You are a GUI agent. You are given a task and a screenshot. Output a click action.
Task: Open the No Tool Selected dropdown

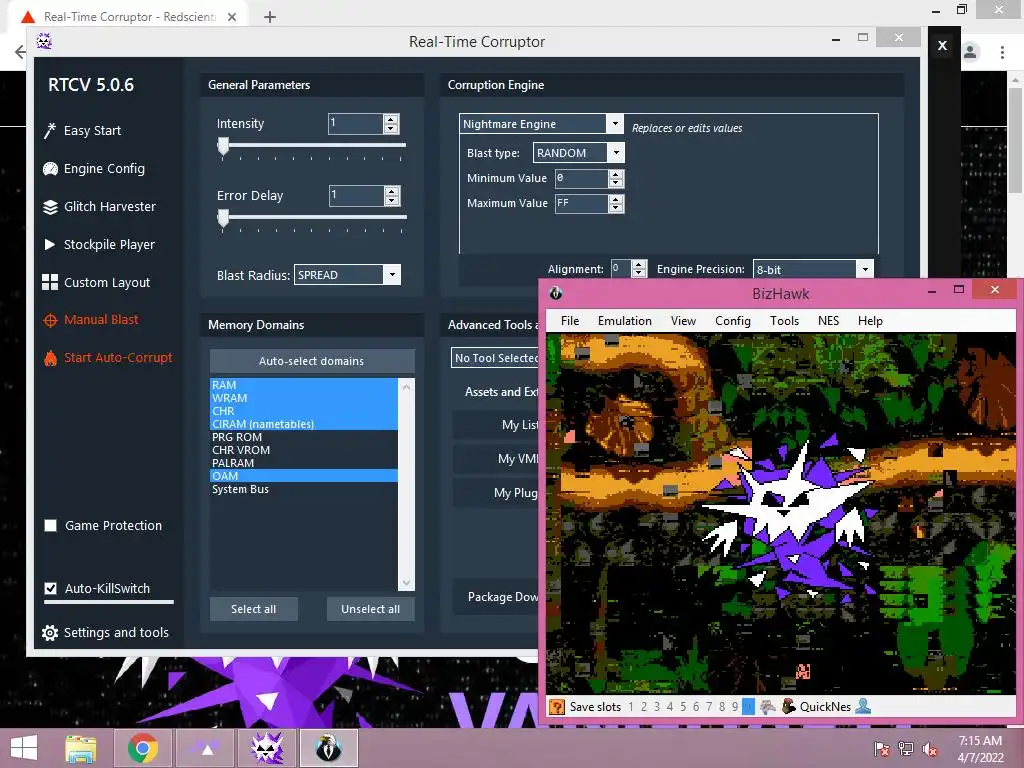(495, 358)
